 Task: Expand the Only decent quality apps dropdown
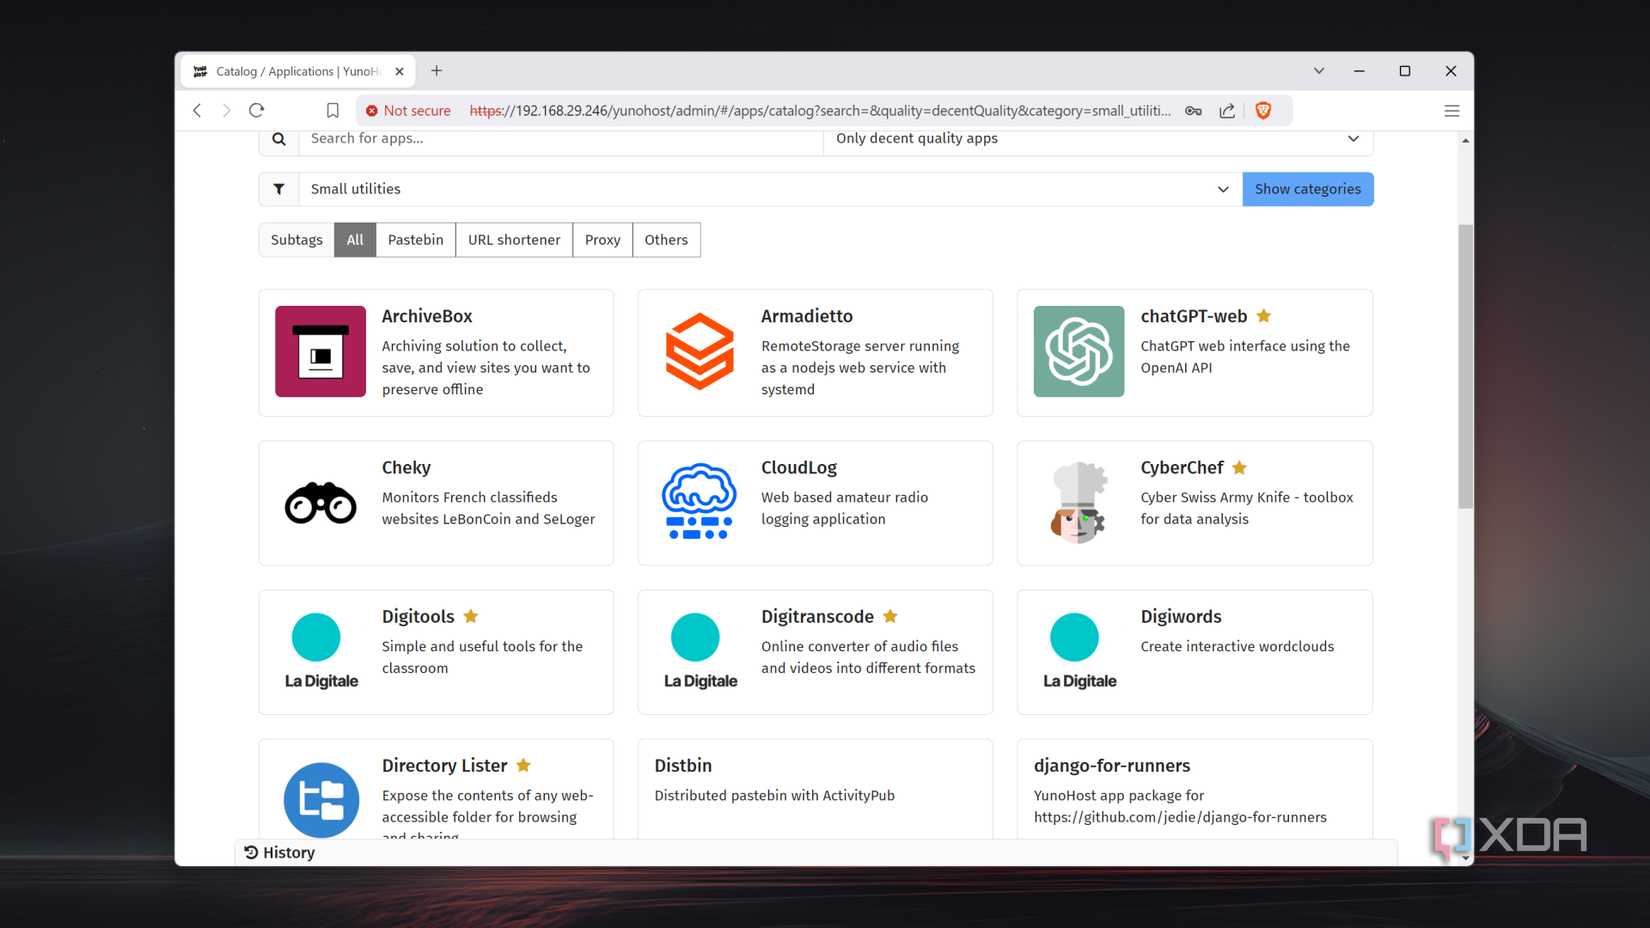[1353, 138]
